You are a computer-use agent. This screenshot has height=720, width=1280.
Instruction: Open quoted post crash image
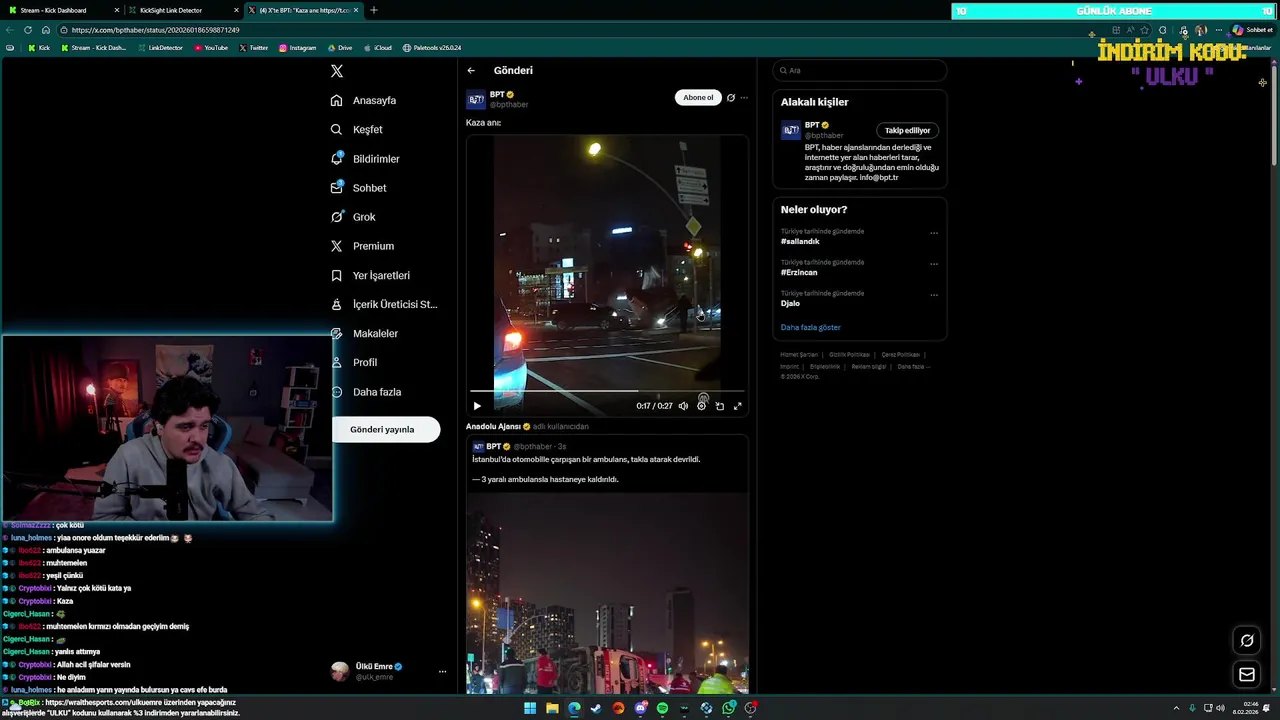point(607,592)
